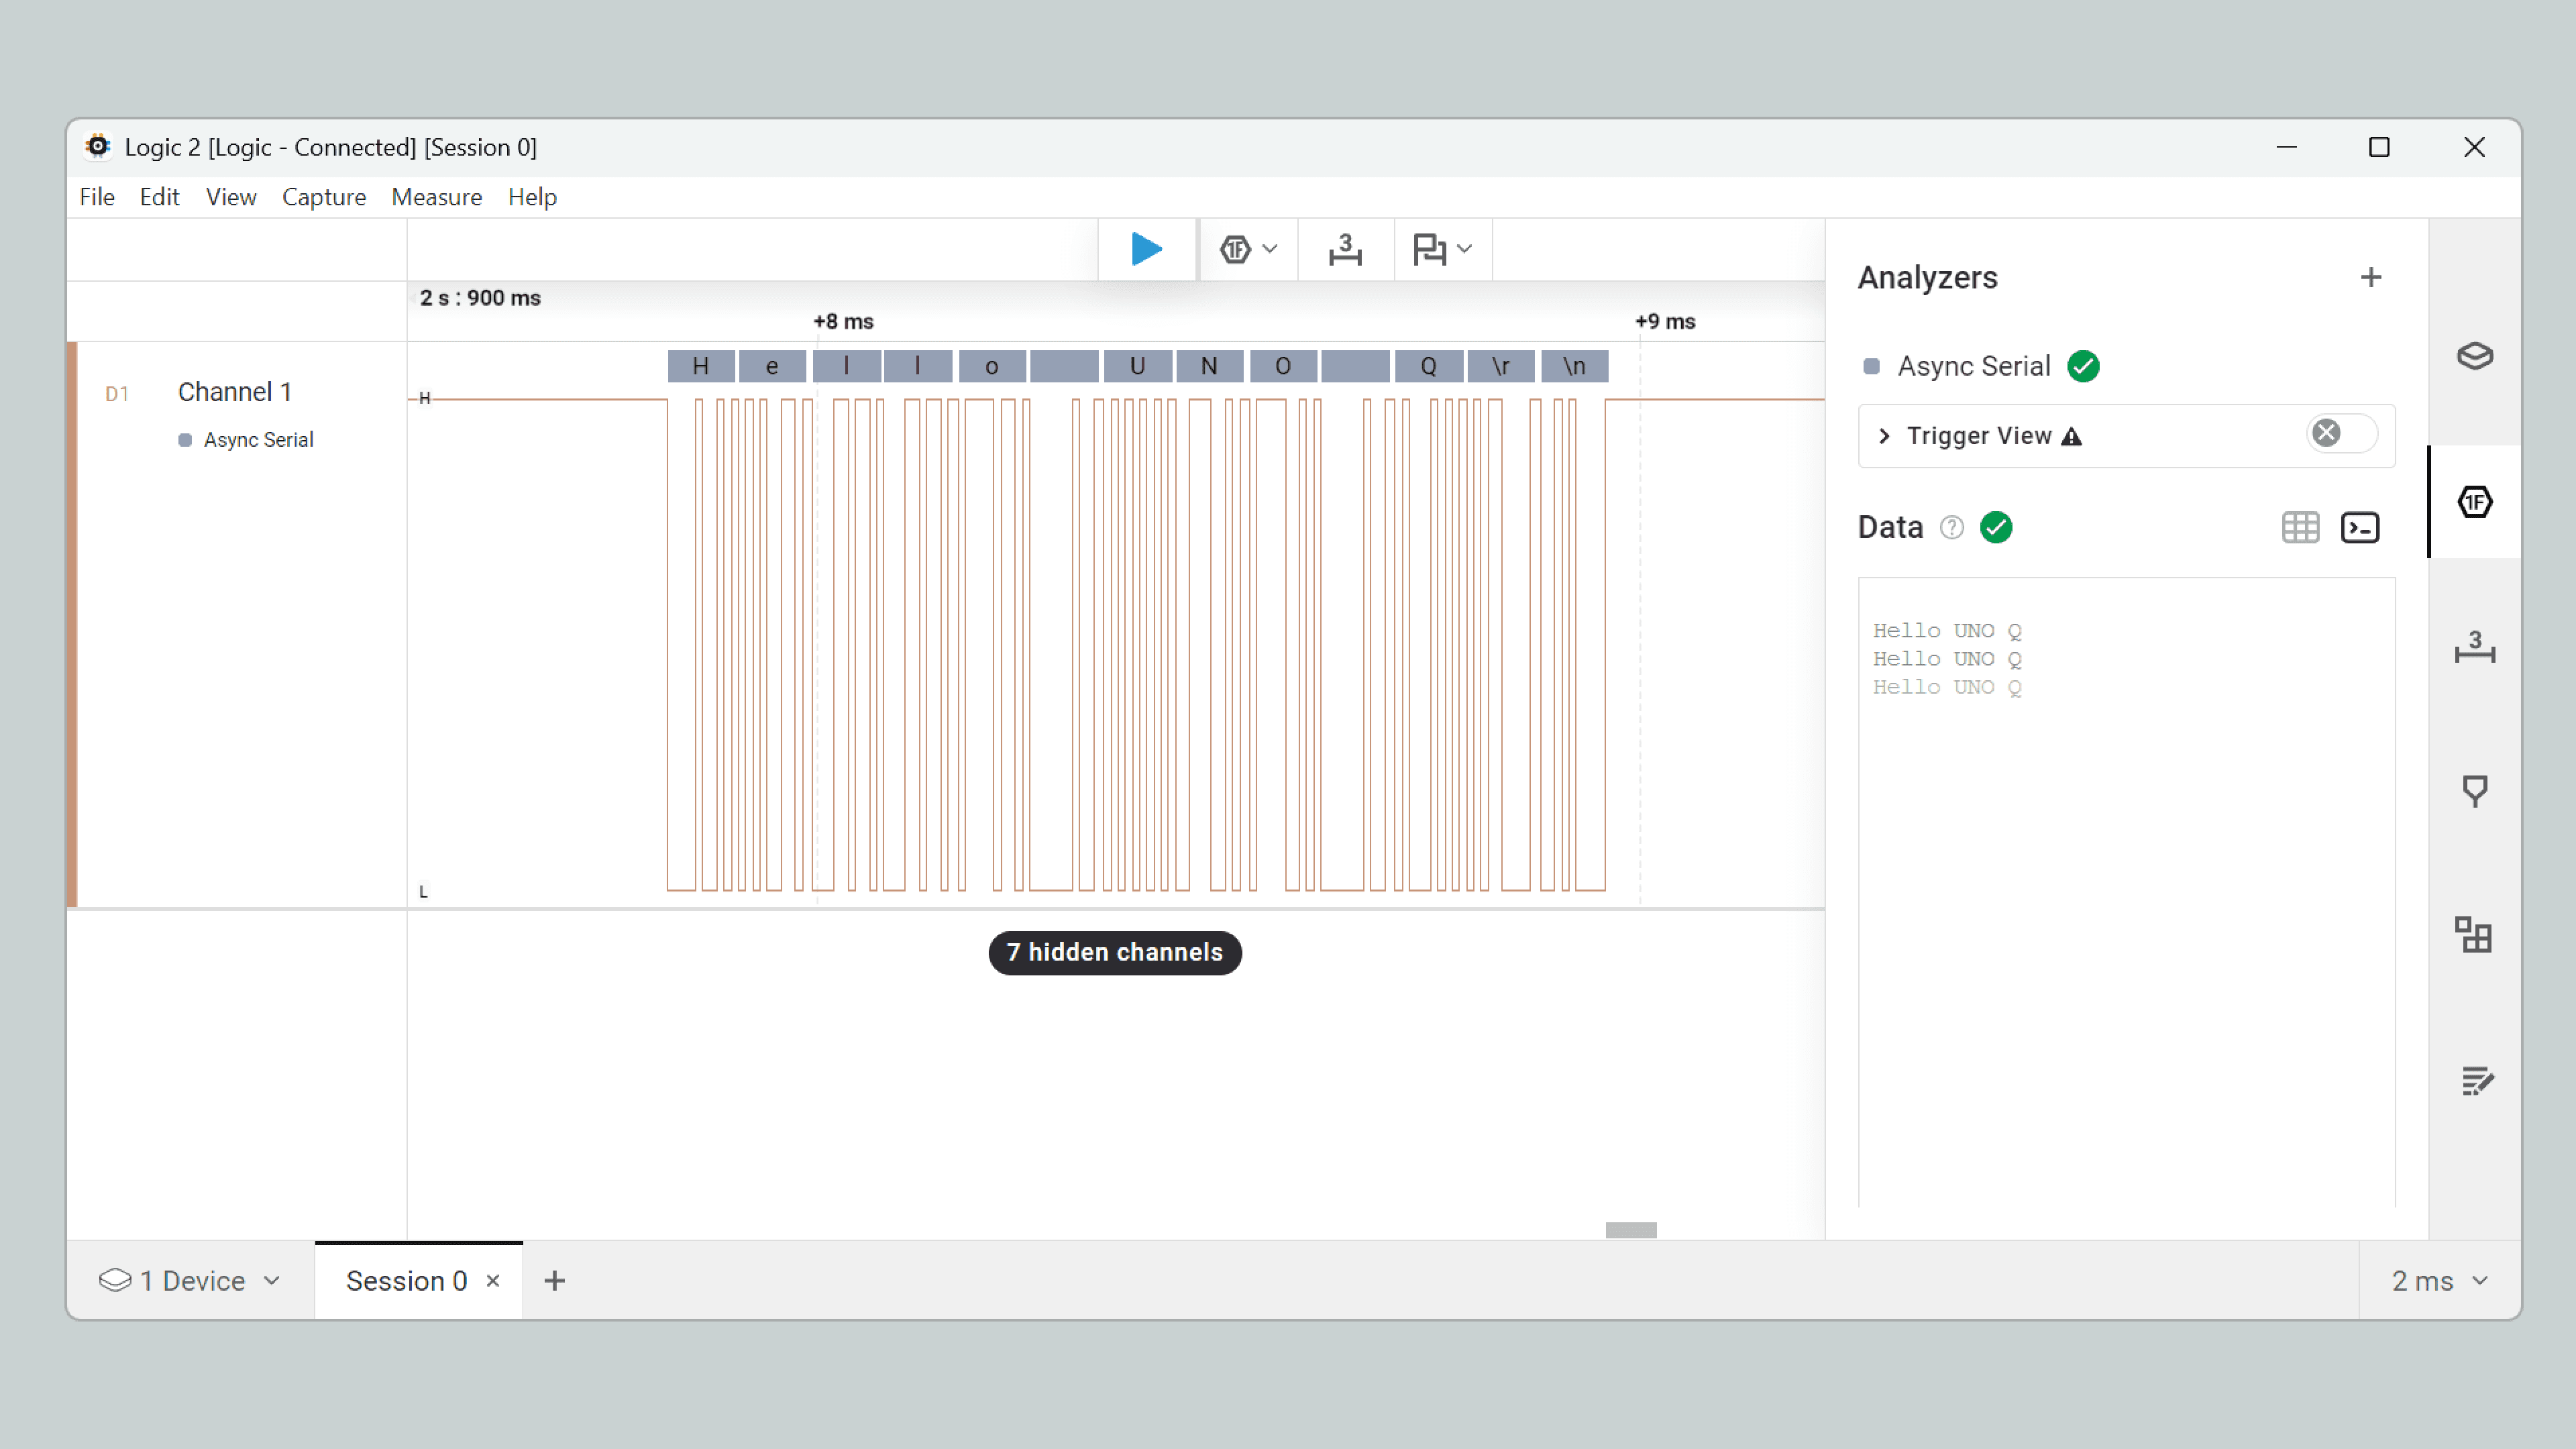Screen dimensions: 2576x1449
Task: Click the +8 ms timeline marker
Action: [x=843, y=321]
